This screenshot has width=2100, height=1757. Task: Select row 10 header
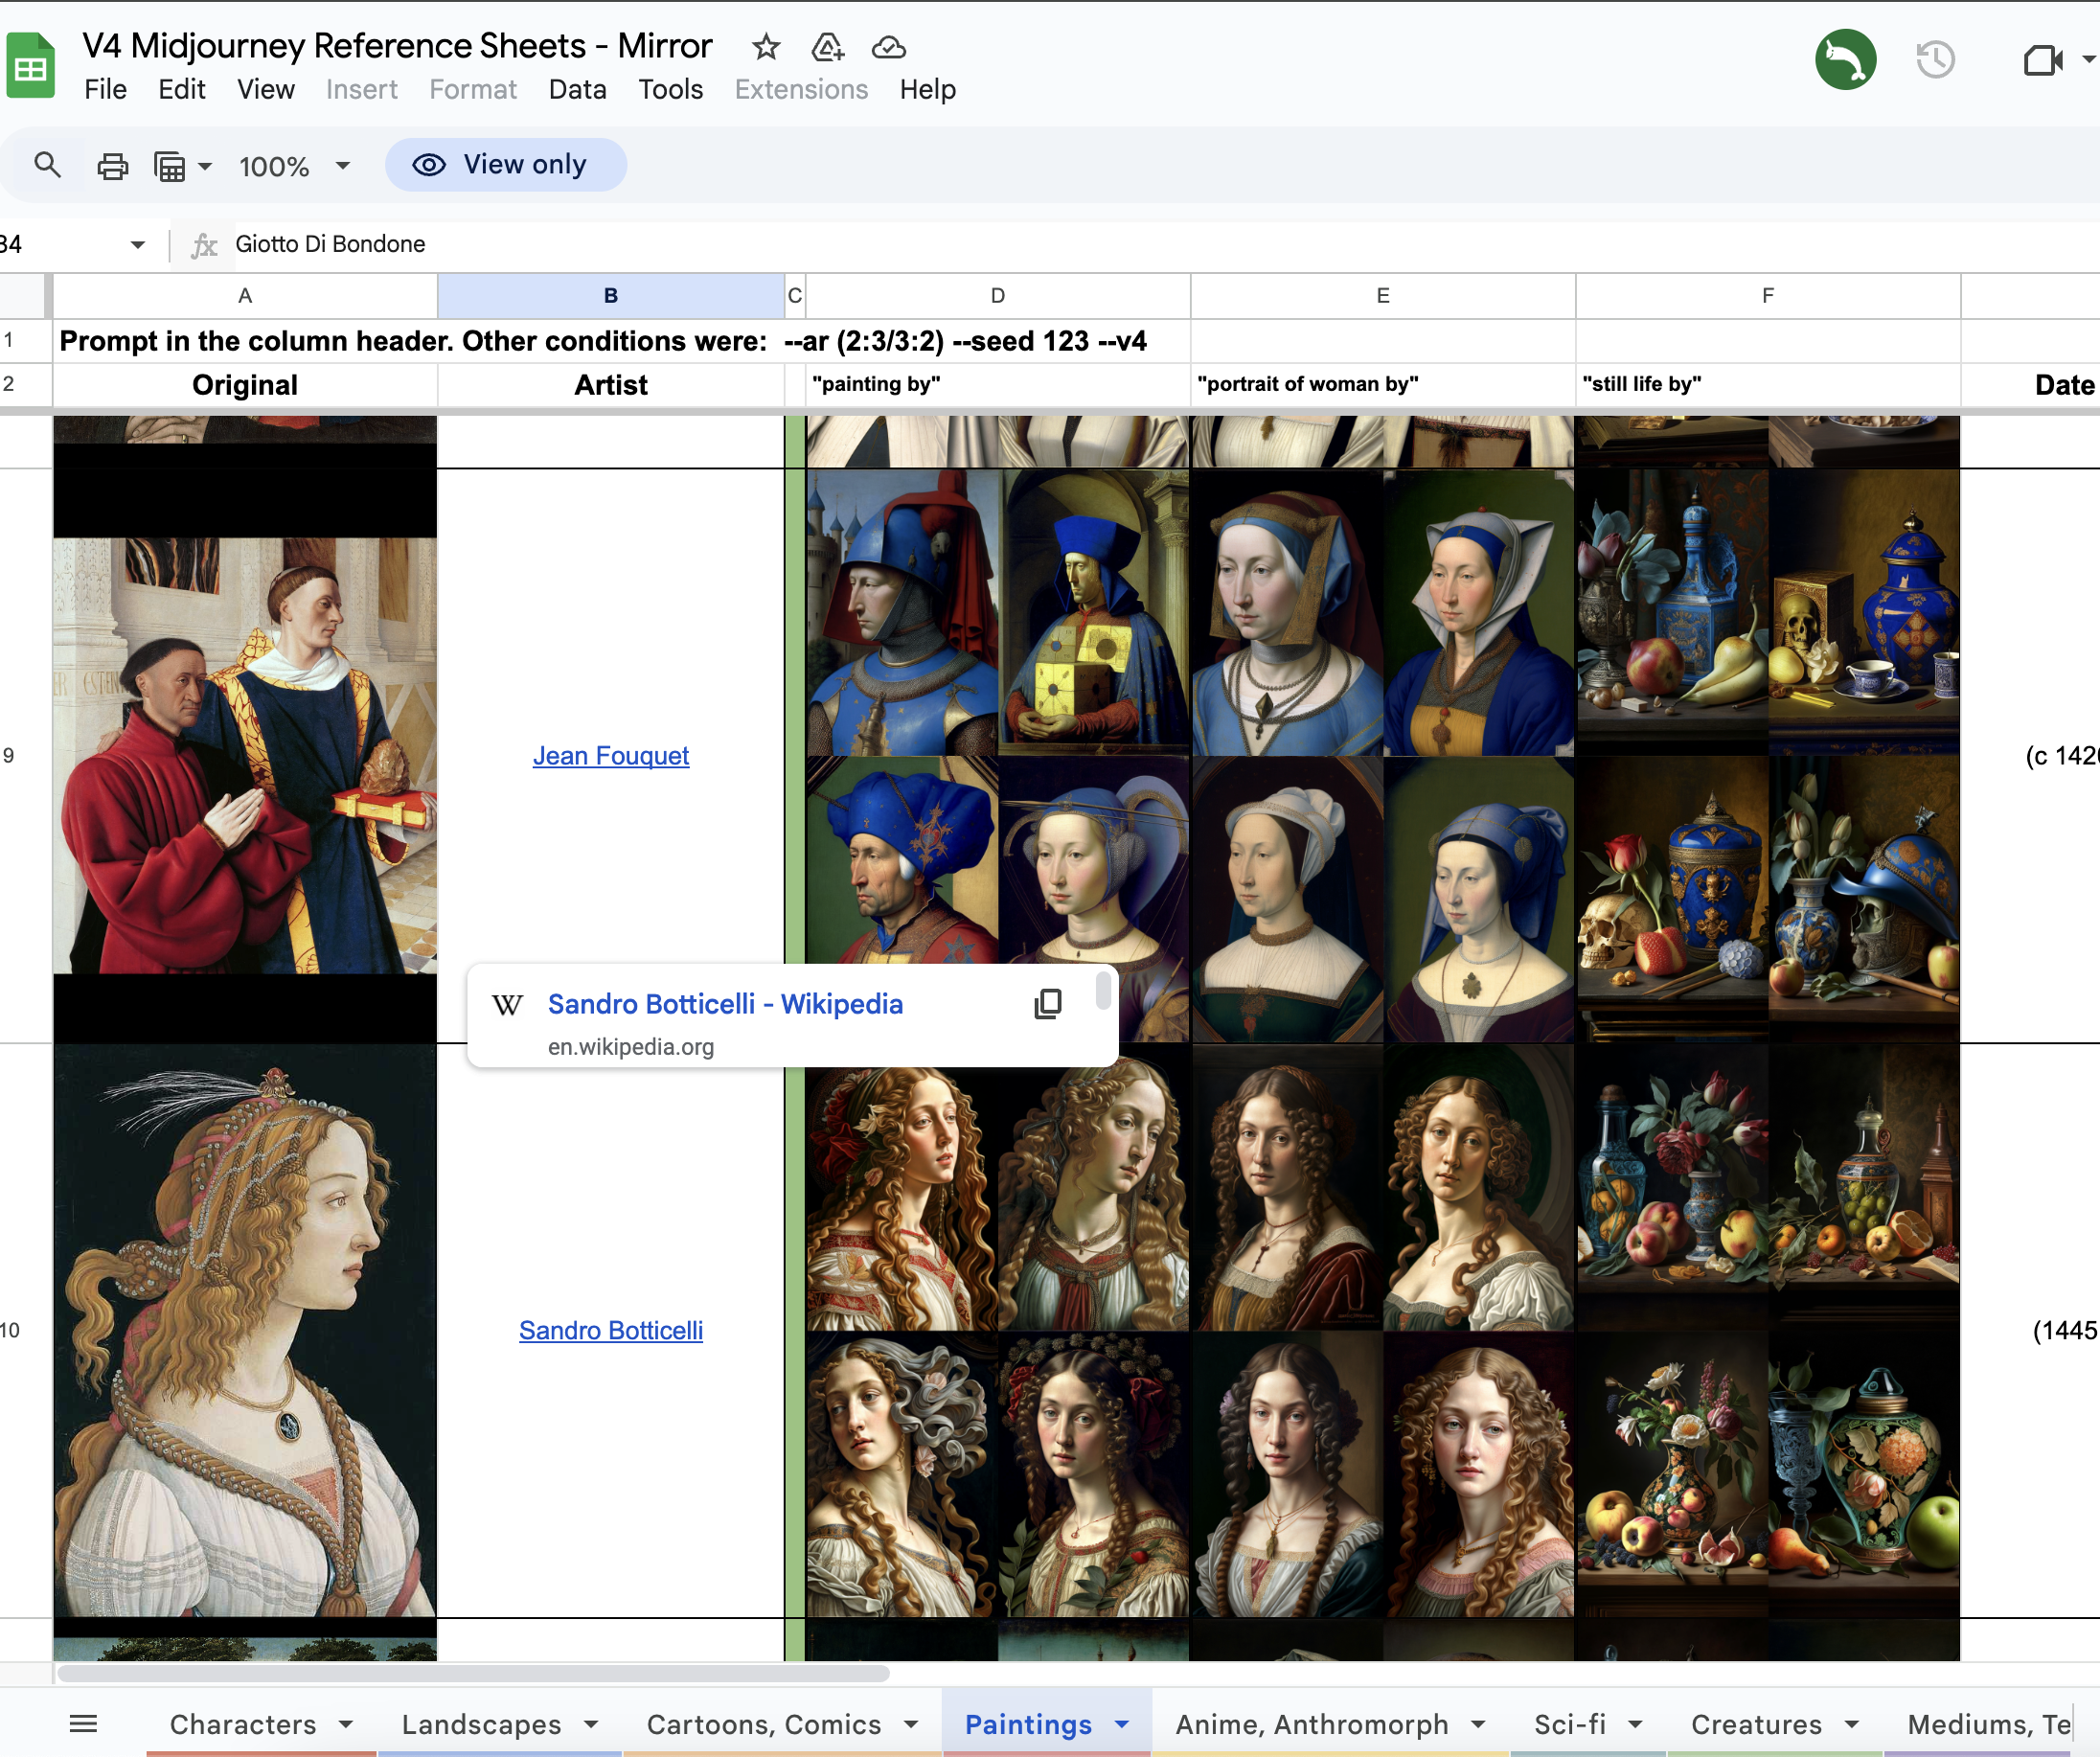click(22, 1331)
